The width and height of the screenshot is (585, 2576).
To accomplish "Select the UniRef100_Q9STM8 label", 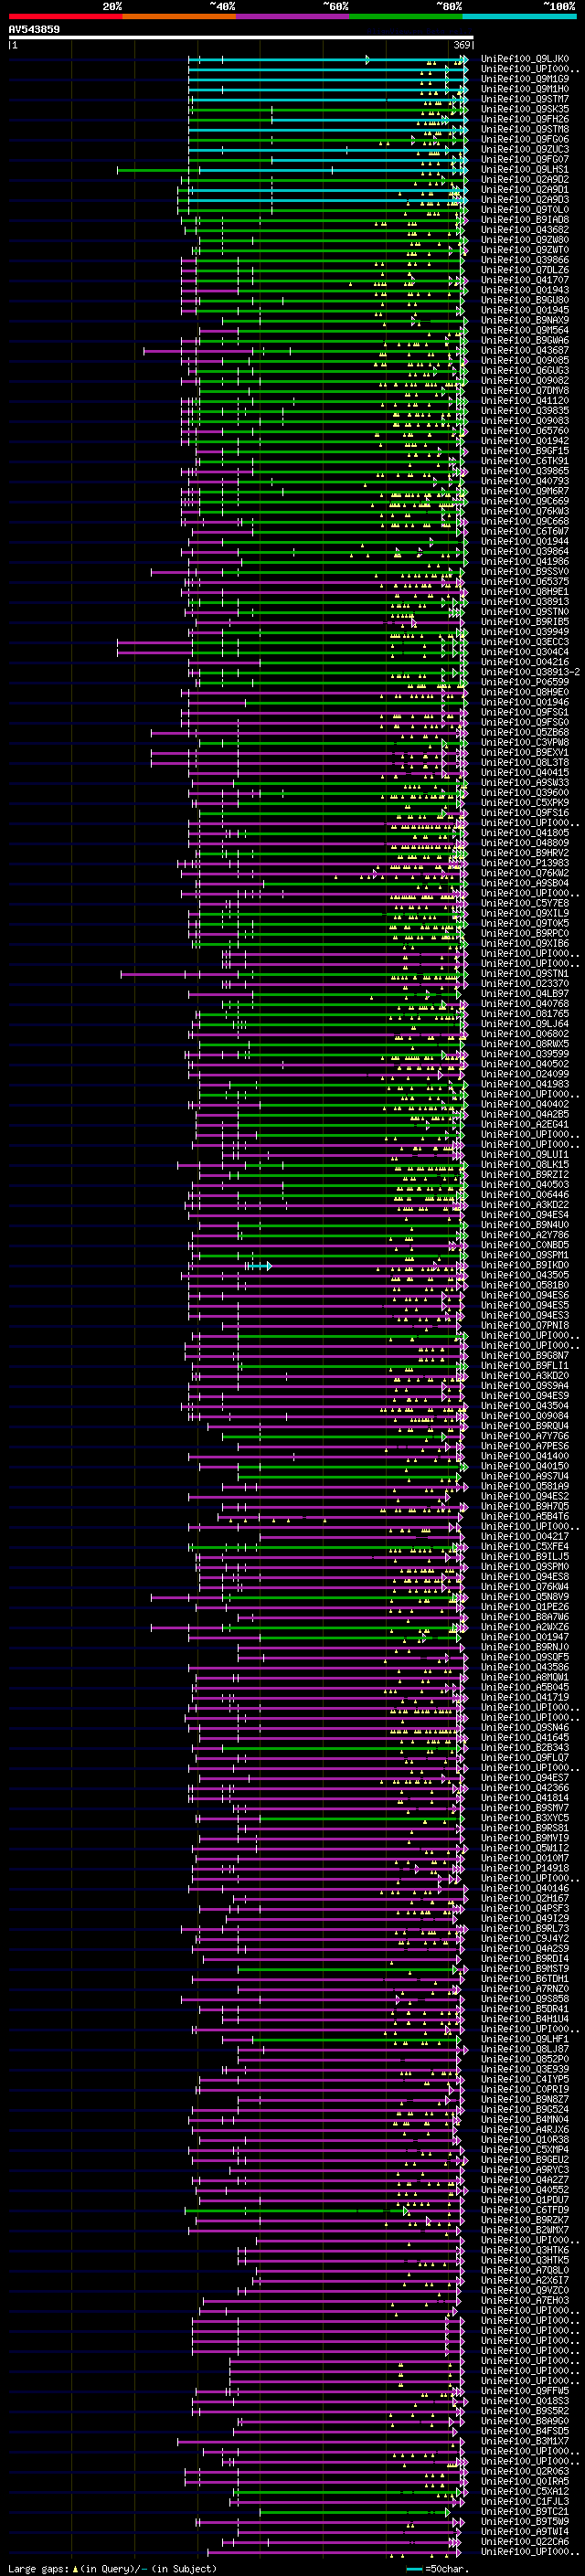I will (x=525, y=129).
